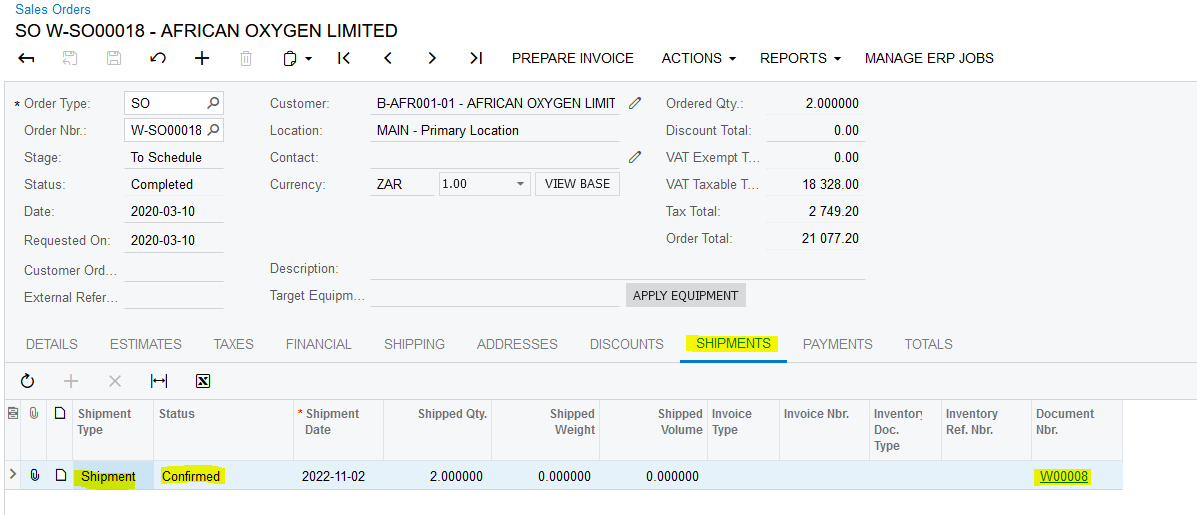Open the Payments tab

[837, 344]
